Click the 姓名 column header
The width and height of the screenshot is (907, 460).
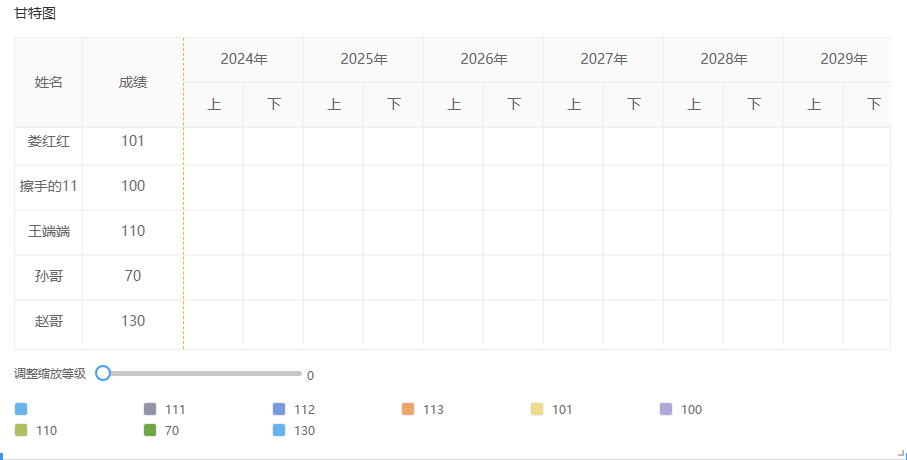coord(48,82)
